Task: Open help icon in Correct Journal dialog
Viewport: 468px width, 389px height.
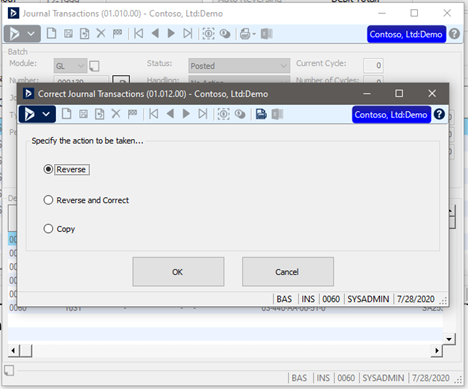Action: click(x=439, y=114)
